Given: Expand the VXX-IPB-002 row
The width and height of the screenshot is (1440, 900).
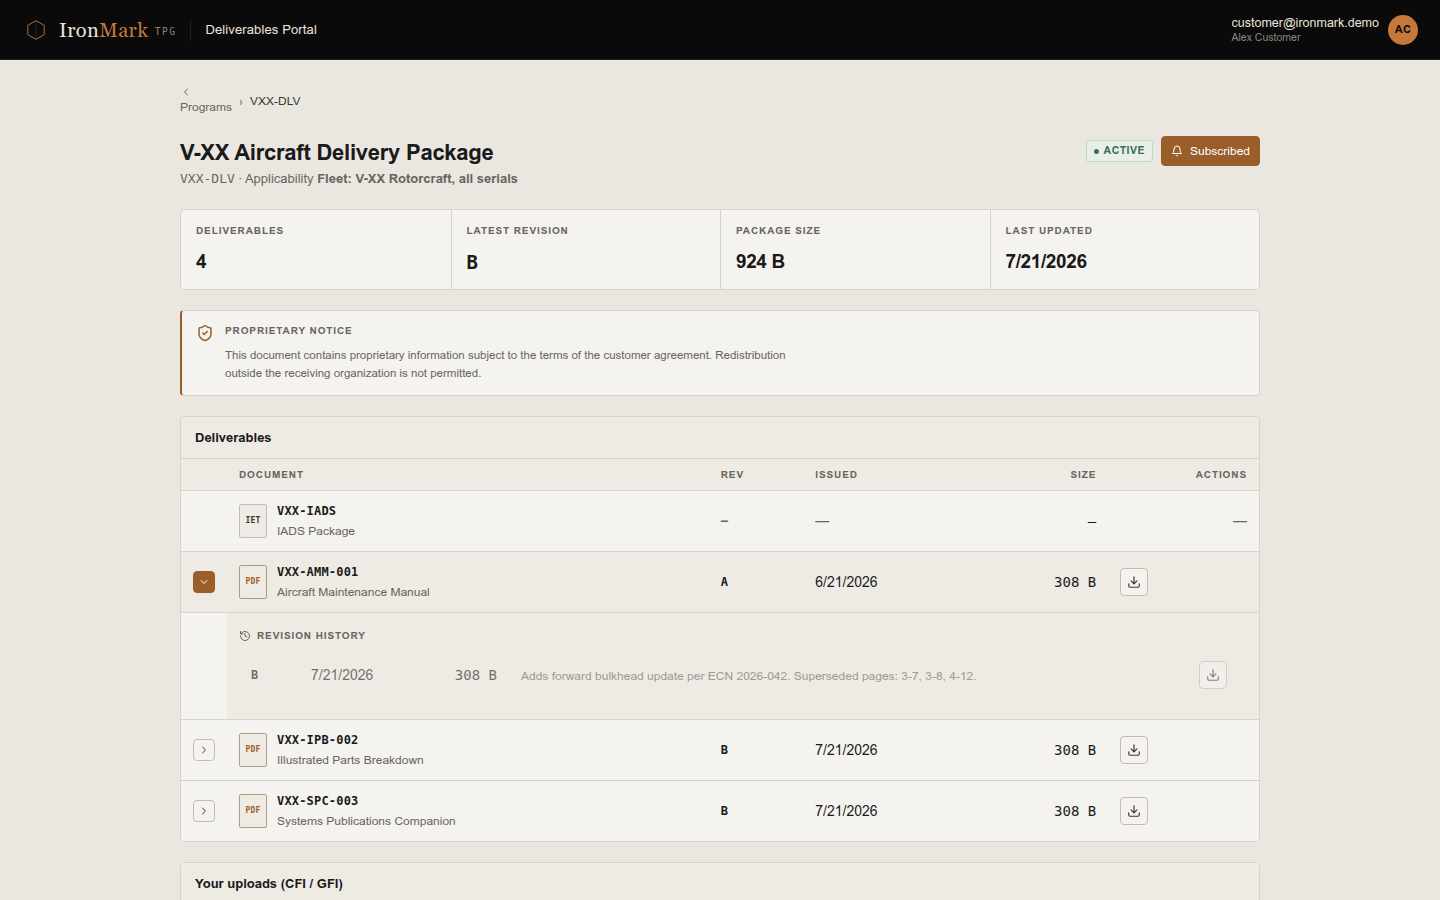Looking at the screenshot, I should pos(204,750).
